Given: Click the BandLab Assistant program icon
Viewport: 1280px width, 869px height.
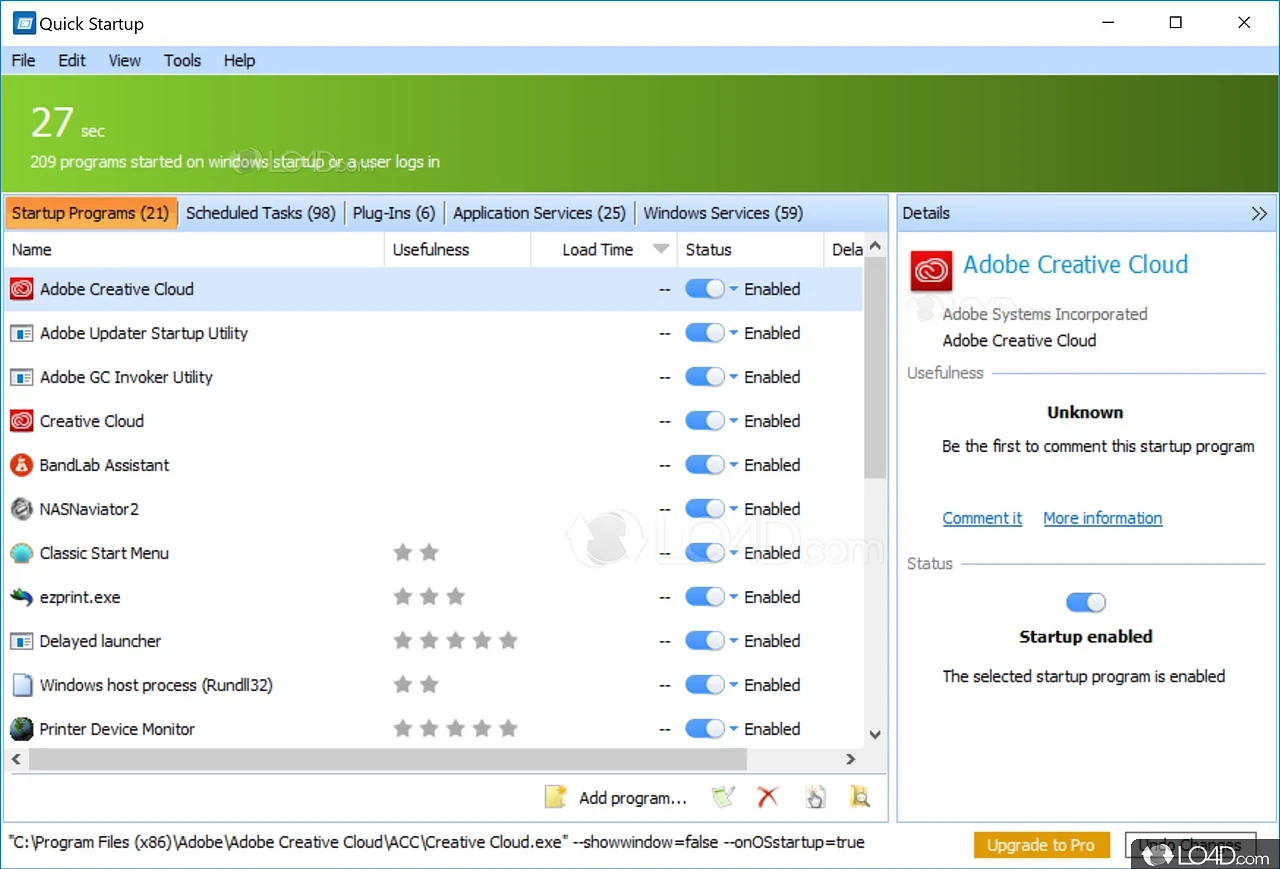Looking at the screenshot, I should point(21,465).
